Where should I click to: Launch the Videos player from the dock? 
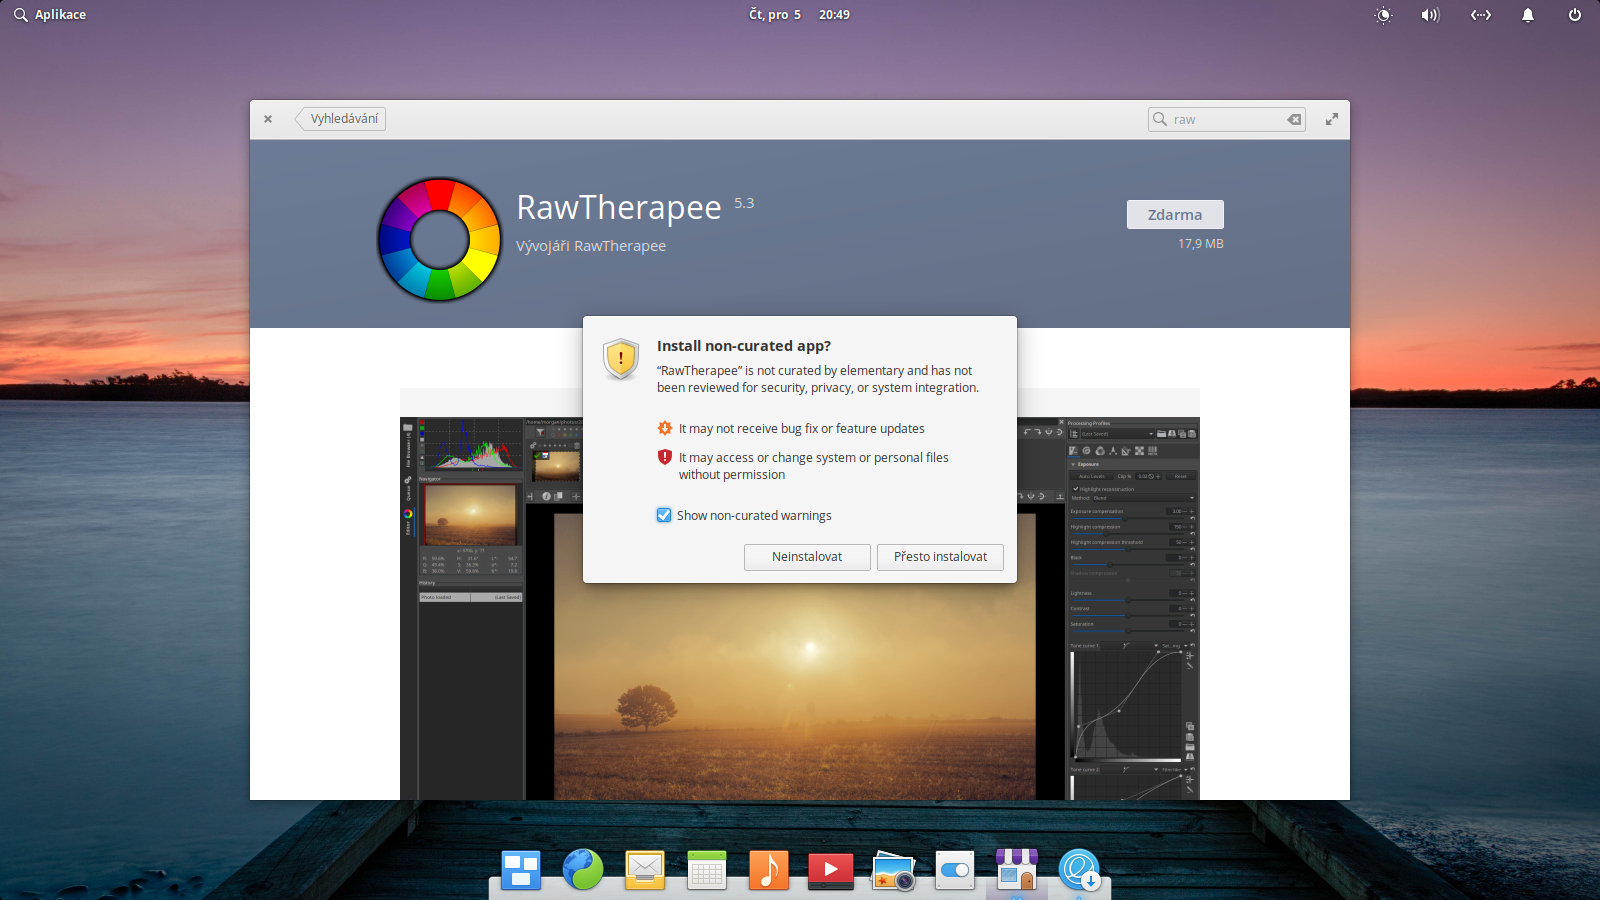(830, 869)
